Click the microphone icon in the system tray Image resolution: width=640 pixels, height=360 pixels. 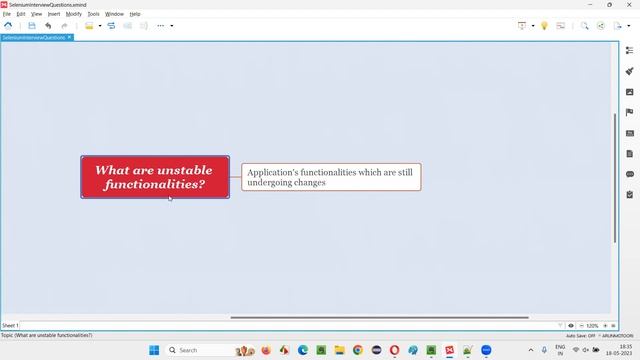[544, 350]
